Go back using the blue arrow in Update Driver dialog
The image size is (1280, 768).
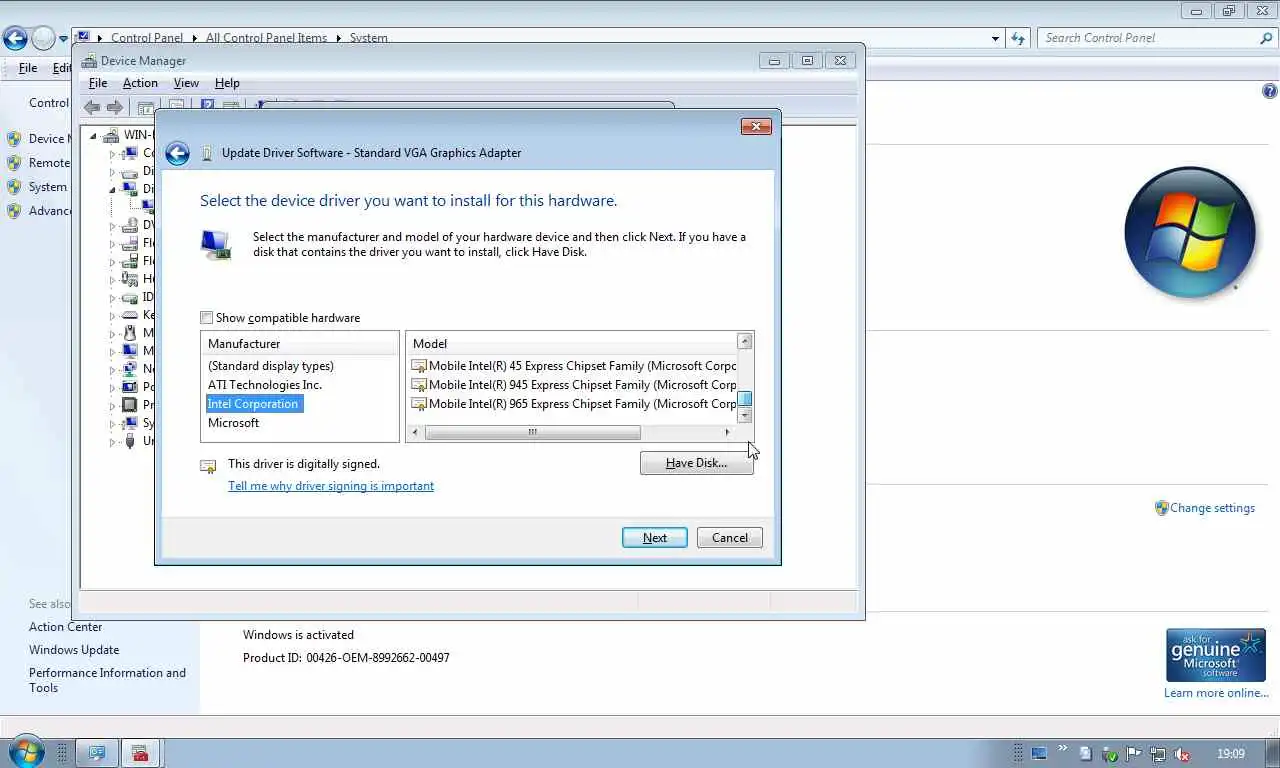click(x=177, y=153)
